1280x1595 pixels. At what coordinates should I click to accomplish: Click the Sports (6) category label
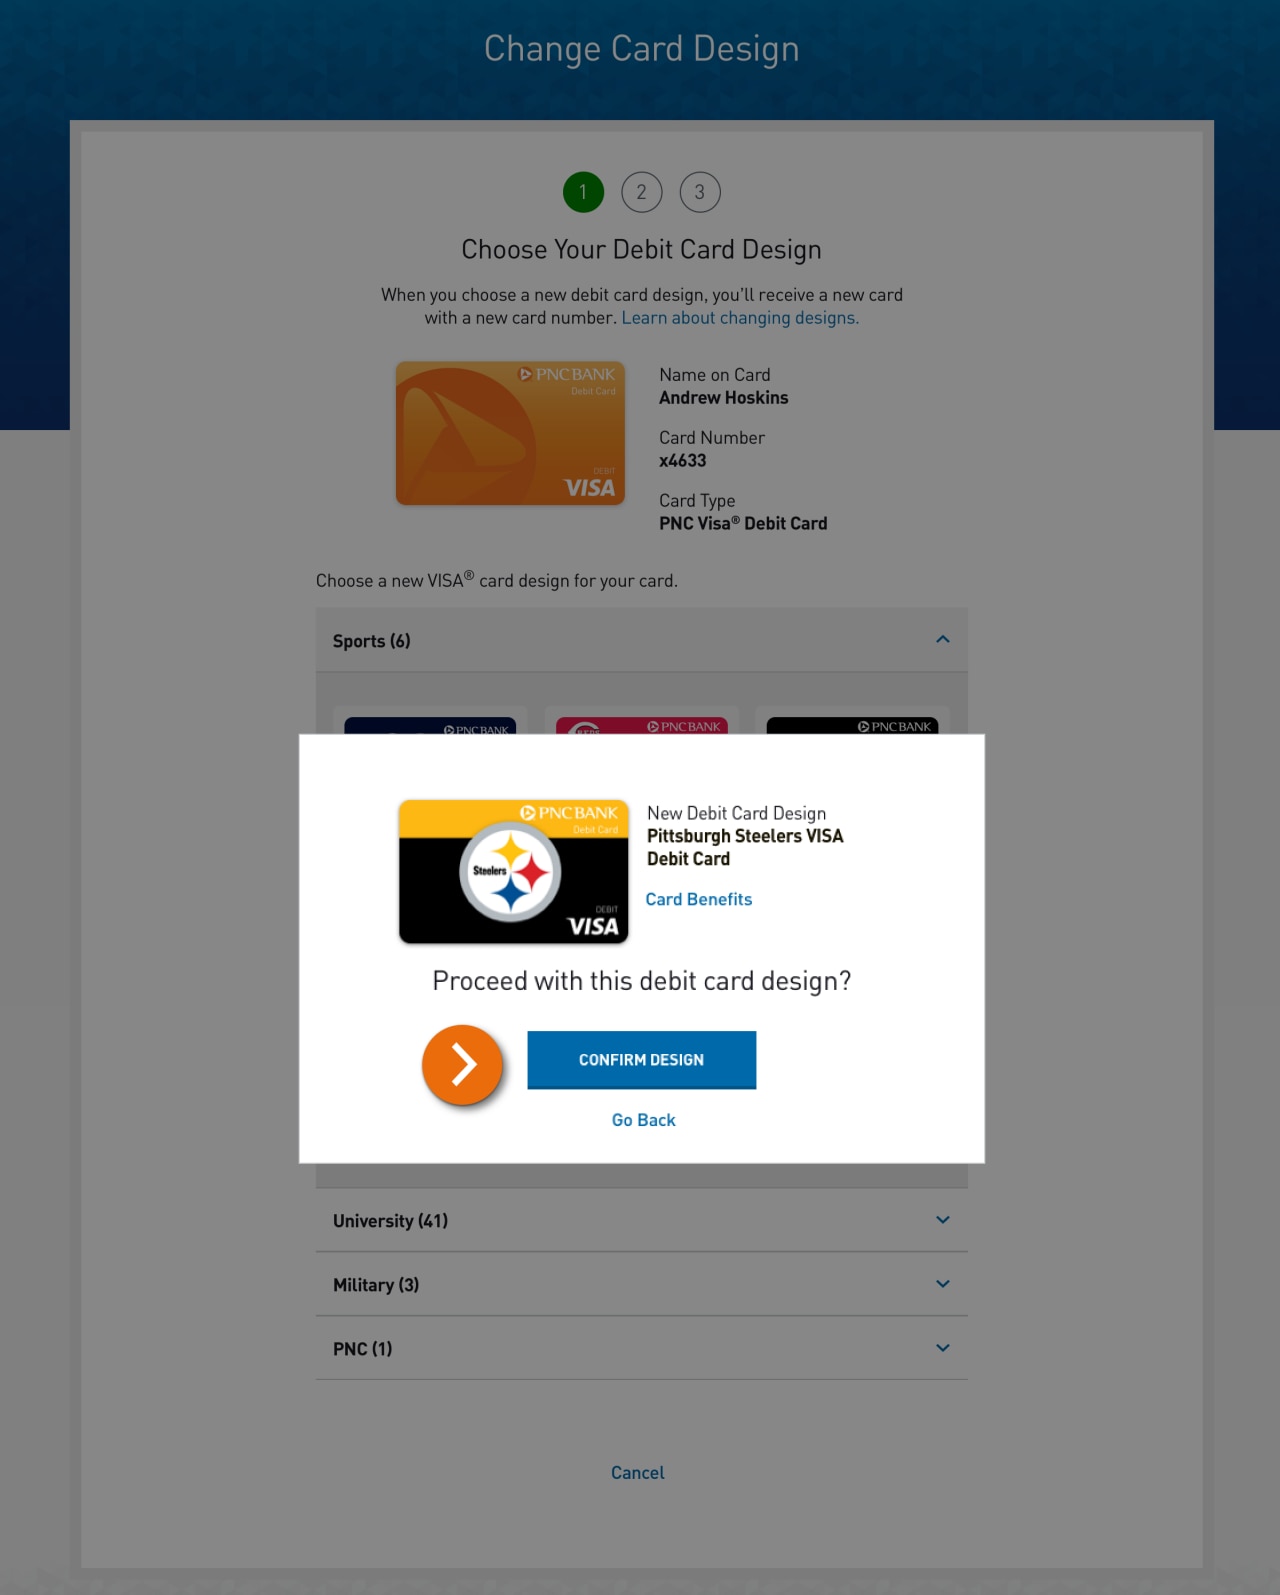tap(371, 641)
